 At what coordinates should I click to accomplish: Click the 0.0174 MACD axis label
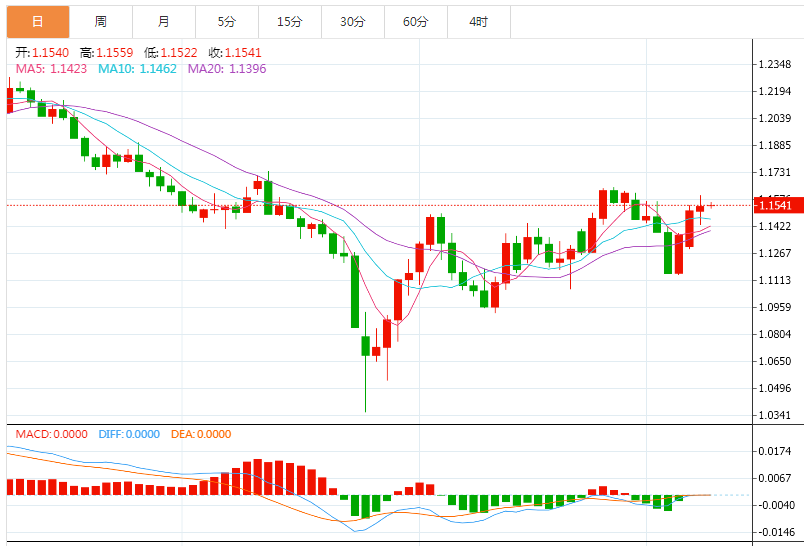(775, 451)
